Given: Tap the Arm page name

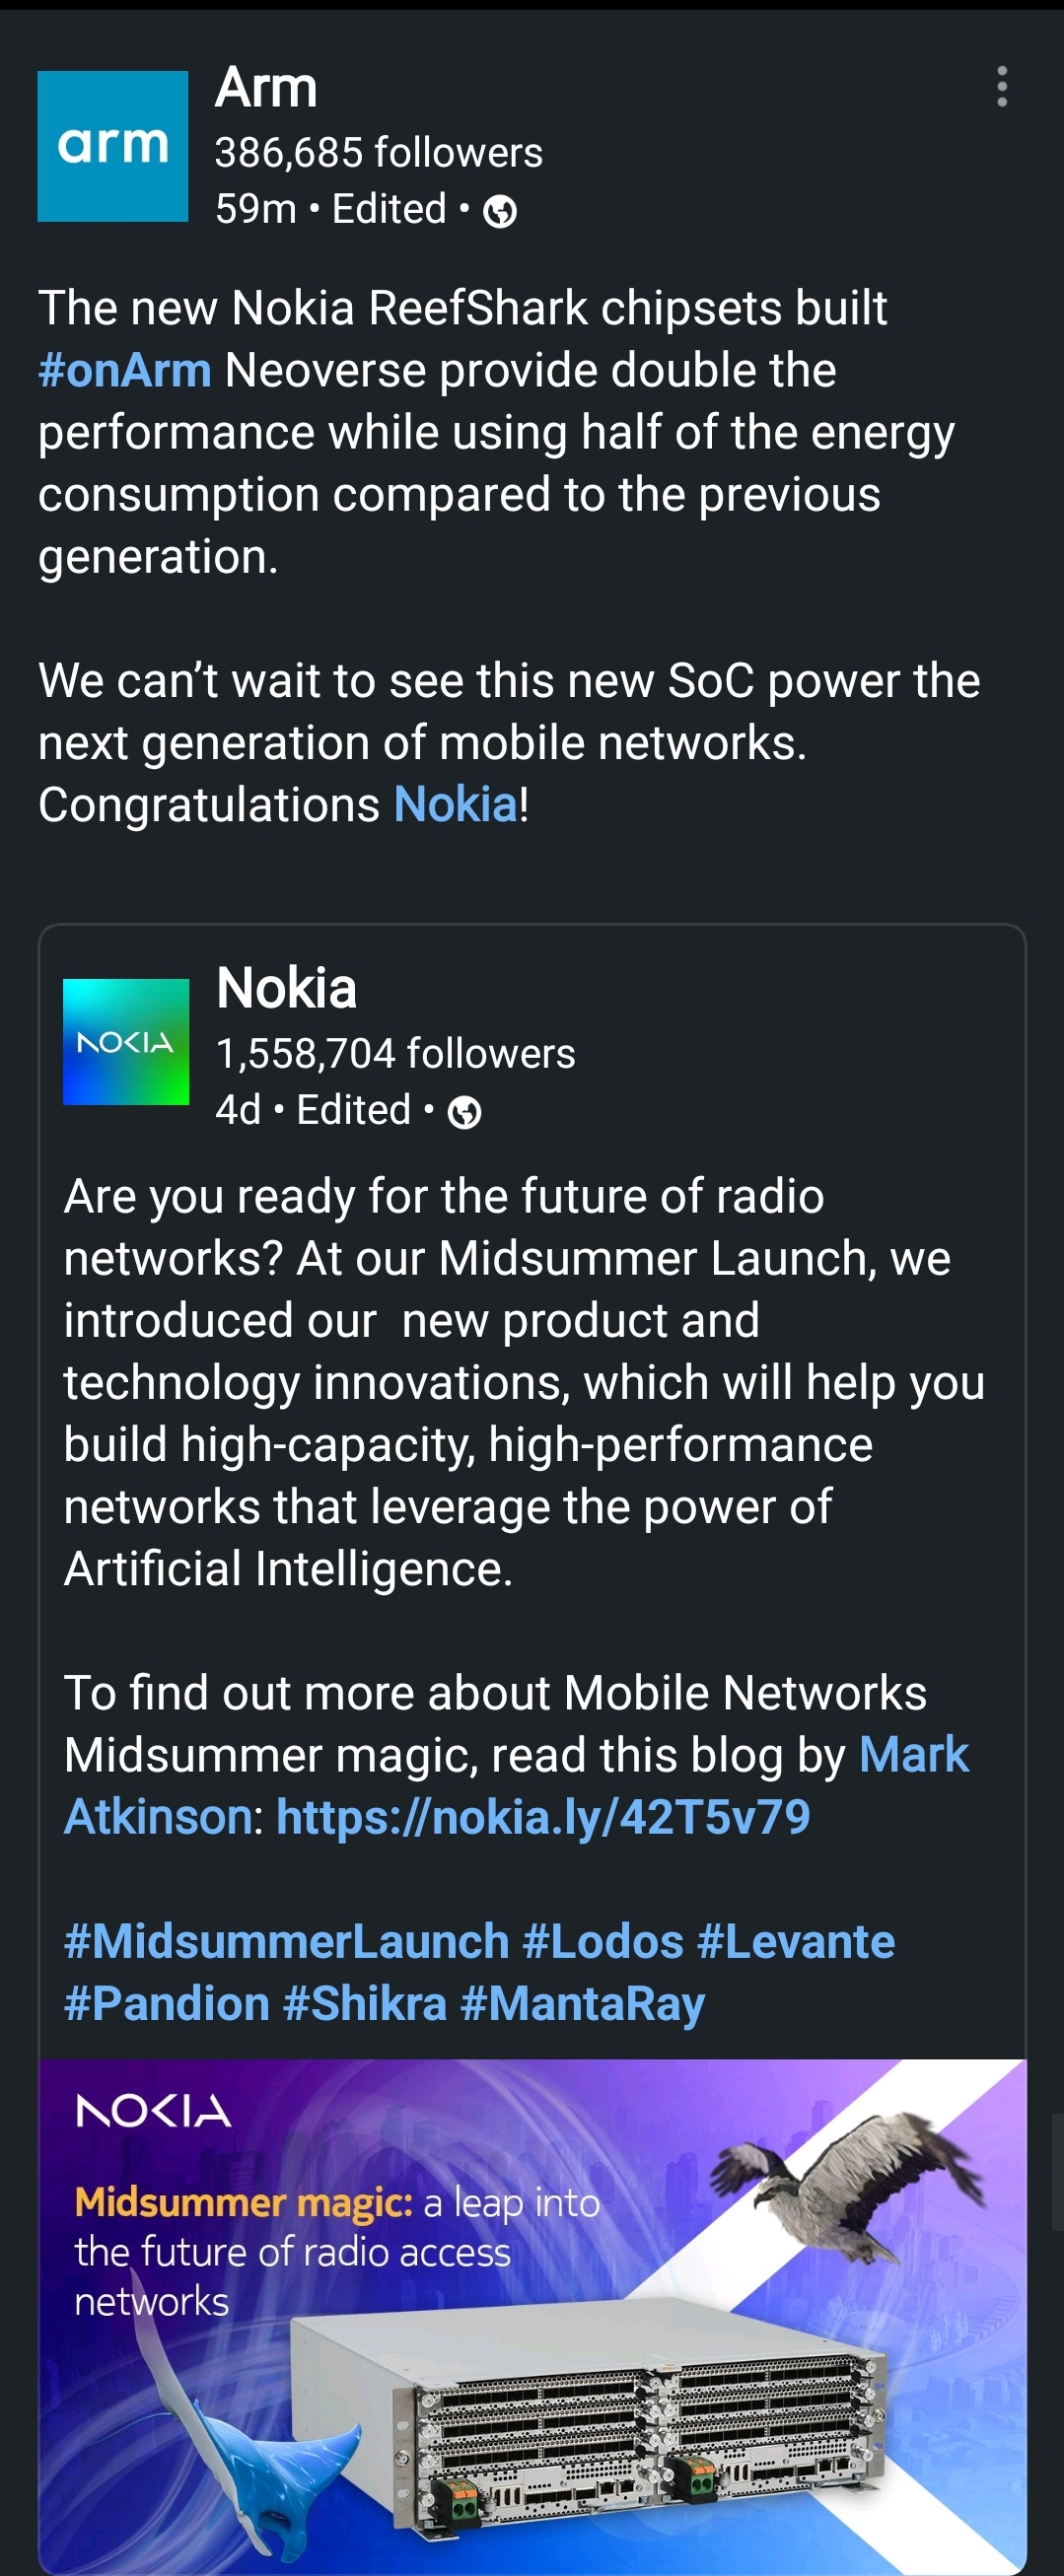Looking at the screenshot, I should point(266,88).
